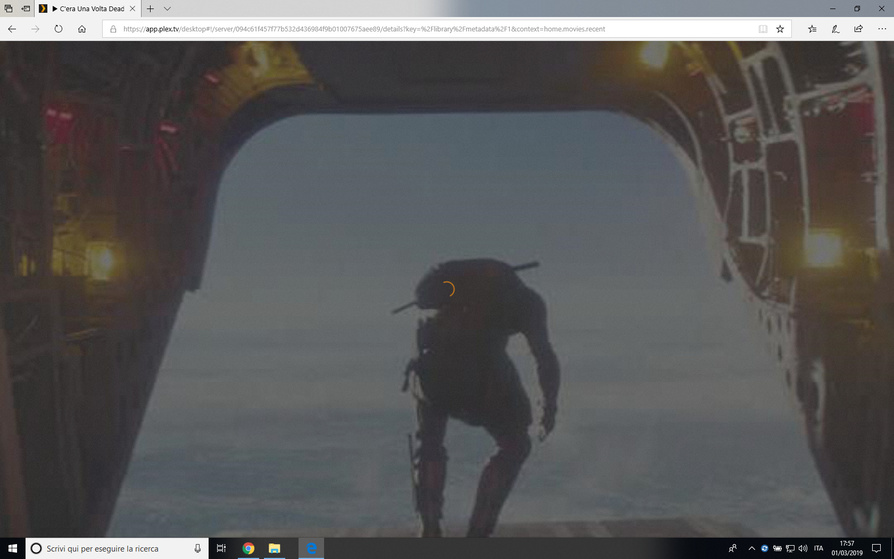Expand the tab previews chevron

[167, 9]
